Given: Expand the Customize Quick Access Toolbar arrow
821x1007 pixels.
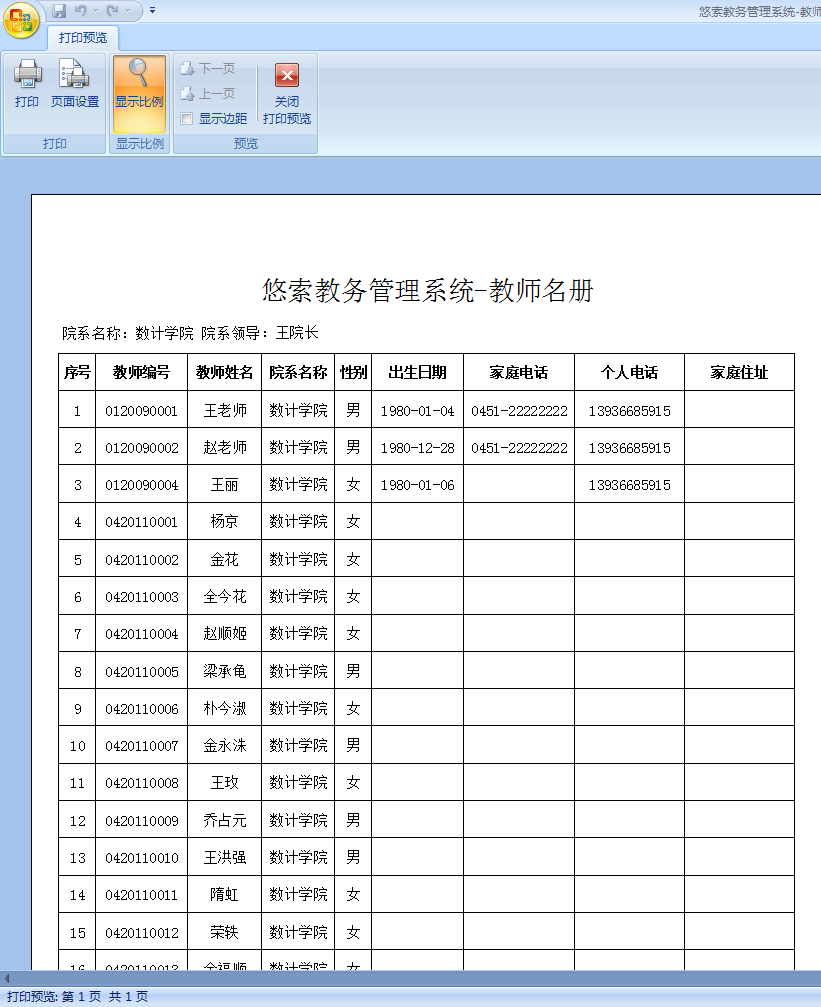Looking at the screenshot, I should 152,10.
